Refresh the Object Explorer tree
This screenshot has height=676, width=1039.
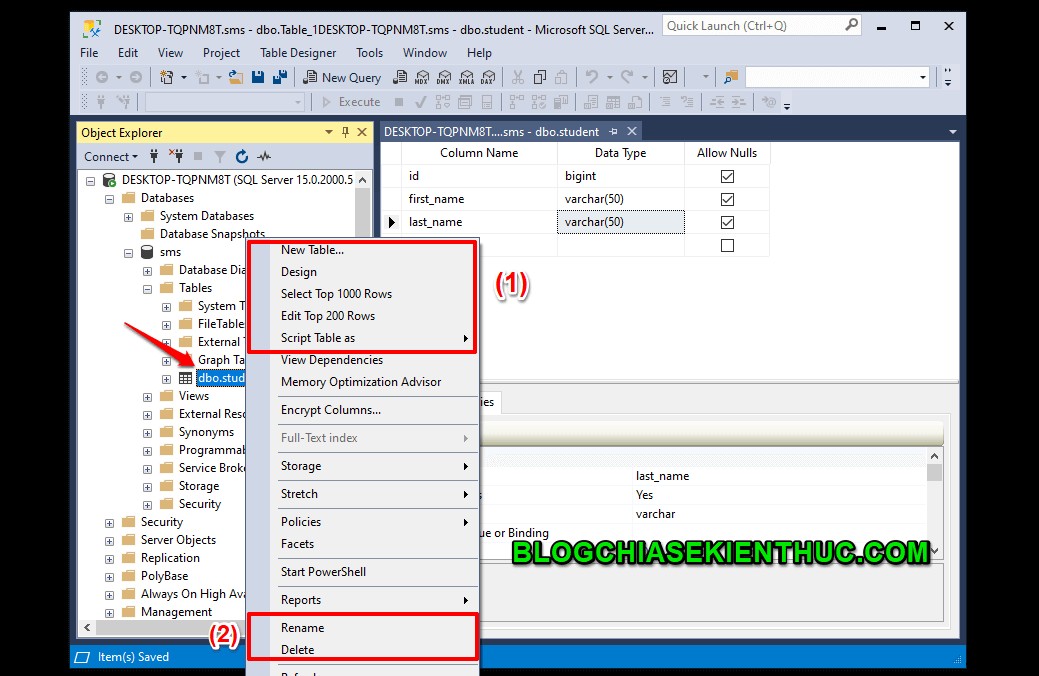[x=240, y=156]
